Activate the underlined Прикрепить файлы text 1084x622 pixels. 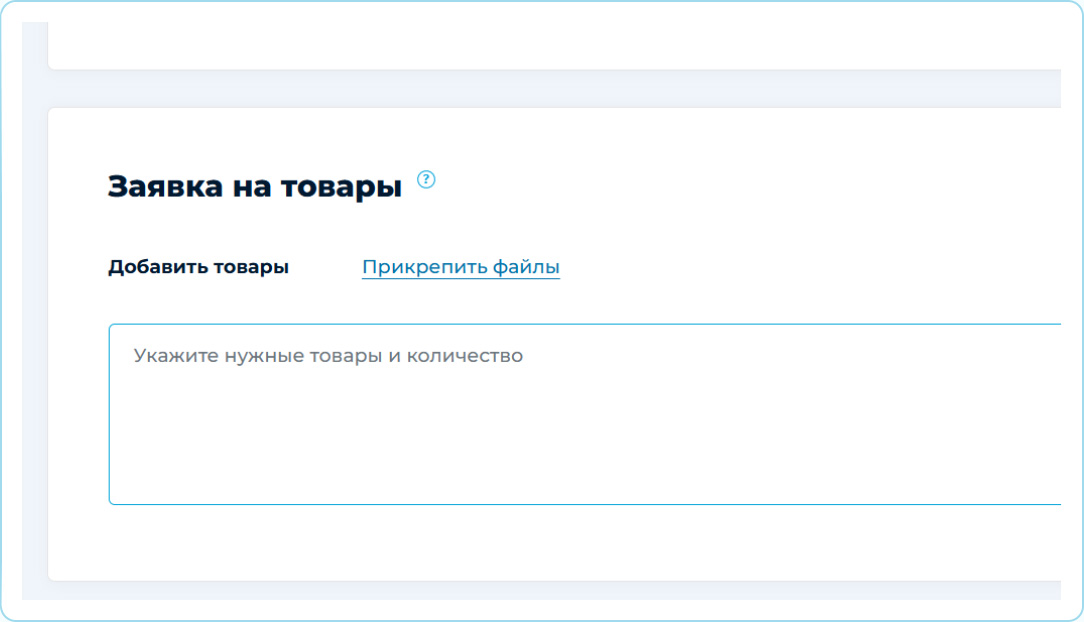click(x=460, y=267)
